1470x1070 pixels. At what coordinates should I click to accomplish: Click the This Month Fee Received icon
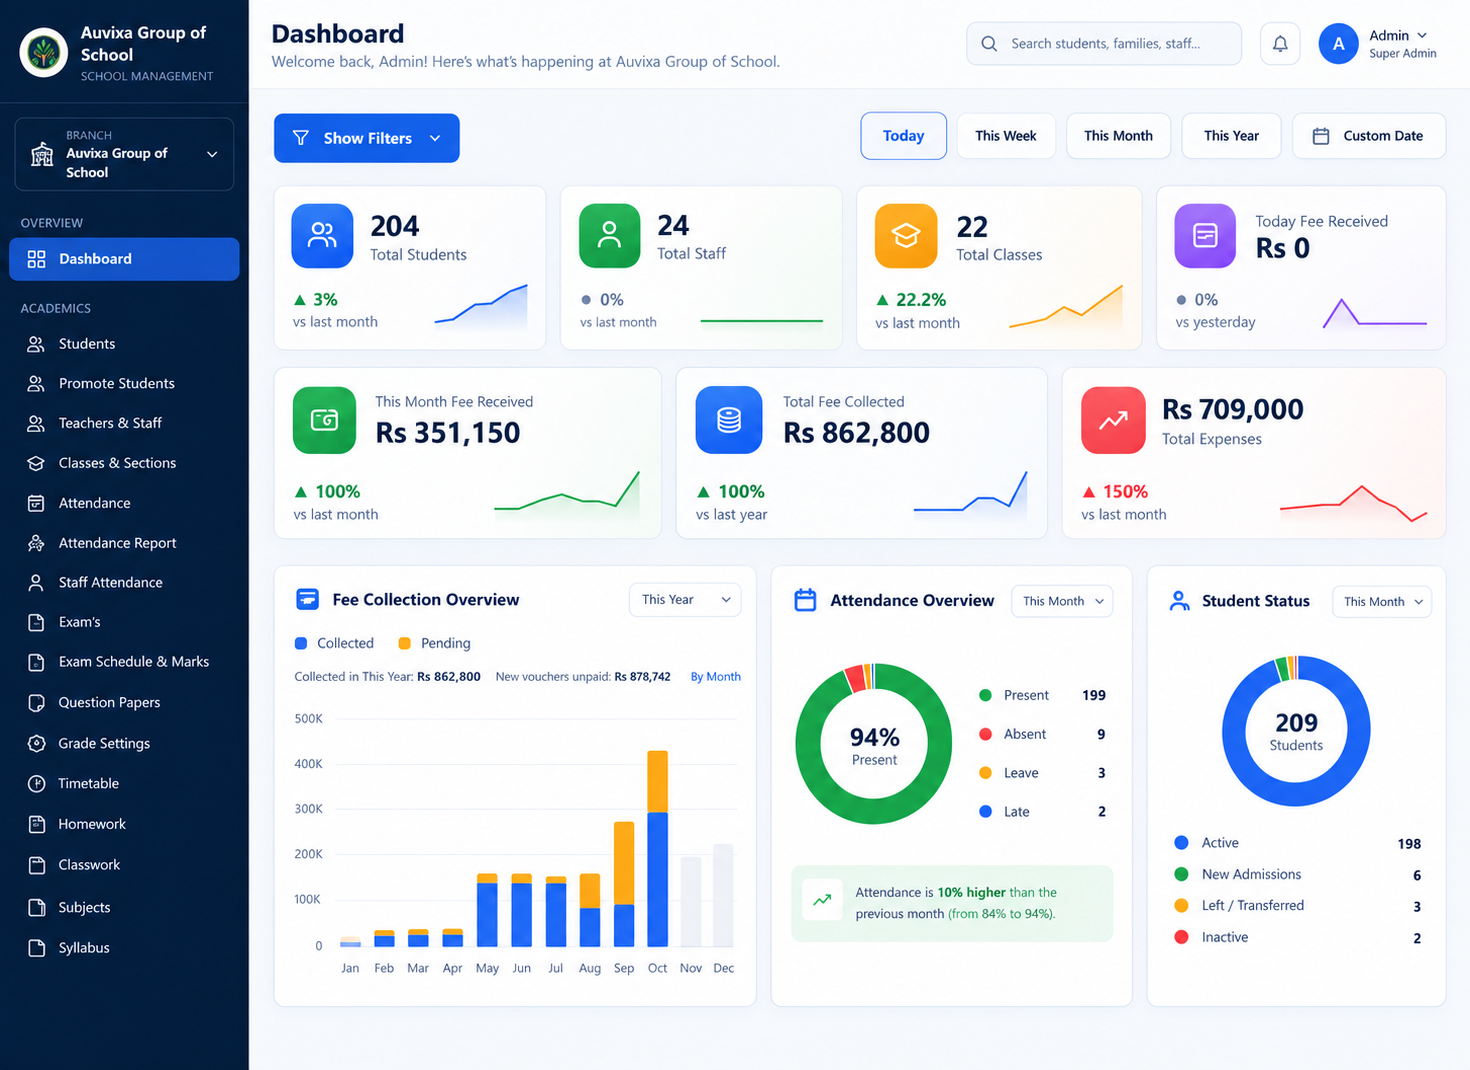324,420
